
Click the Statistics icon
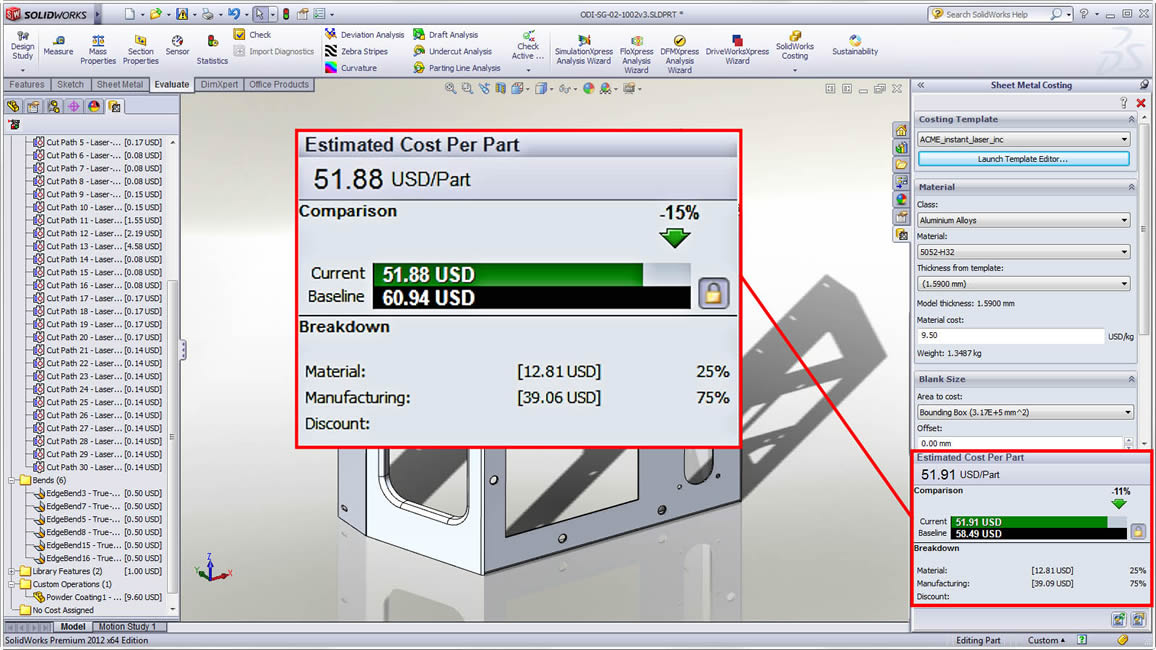(212, 46)
